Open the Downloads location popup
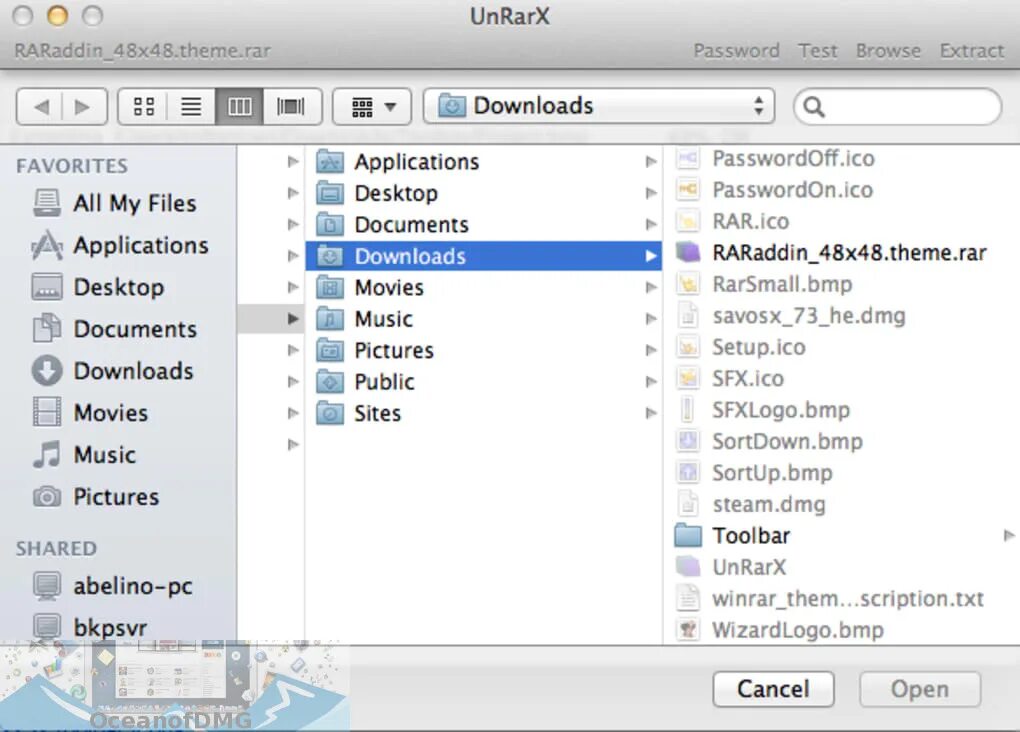 click(x=599, y=106)
